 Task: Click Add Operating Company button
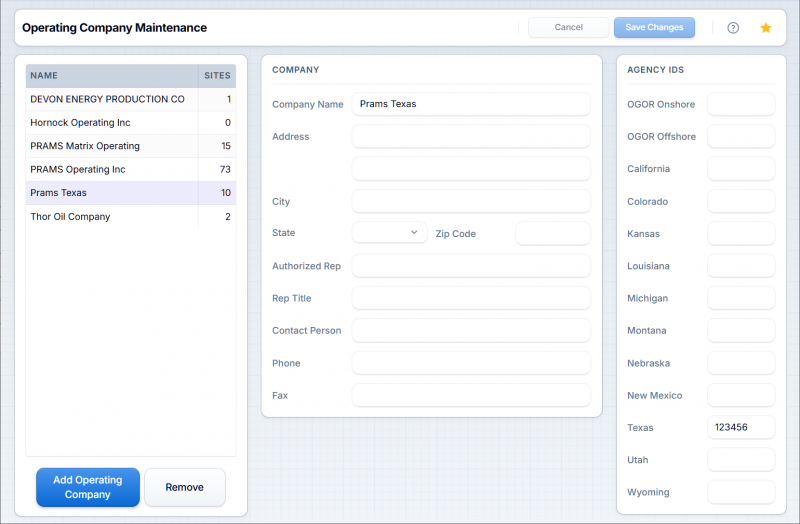click(88, 487)
